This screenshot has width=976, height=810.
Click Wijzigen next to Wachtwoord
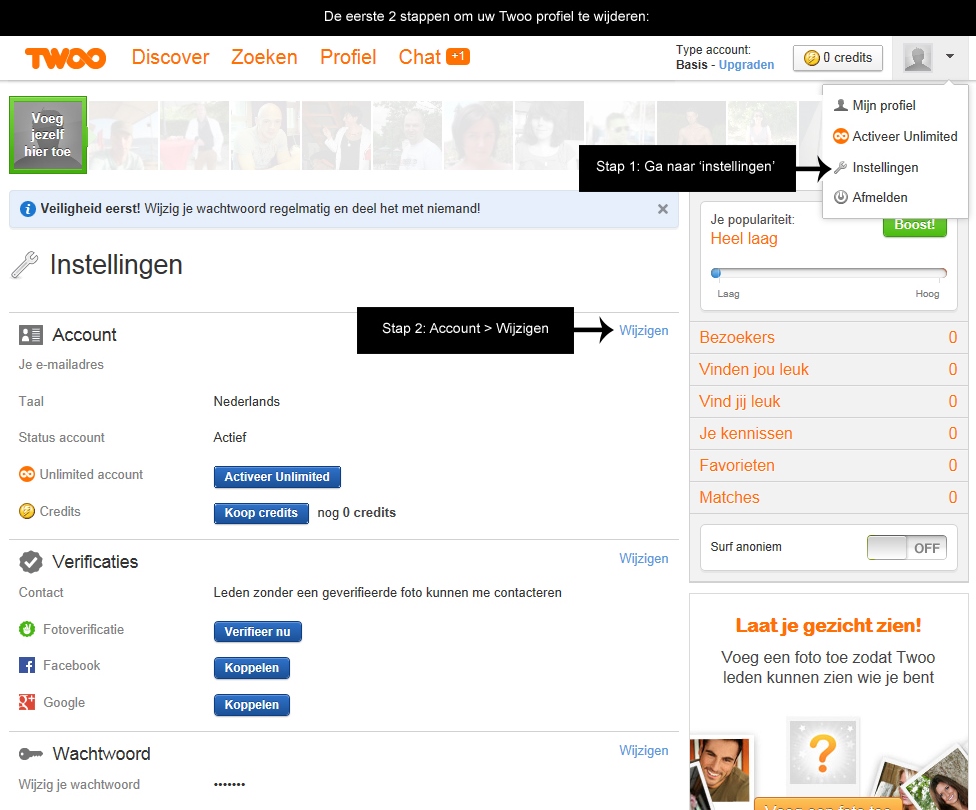tap(644, 751)
